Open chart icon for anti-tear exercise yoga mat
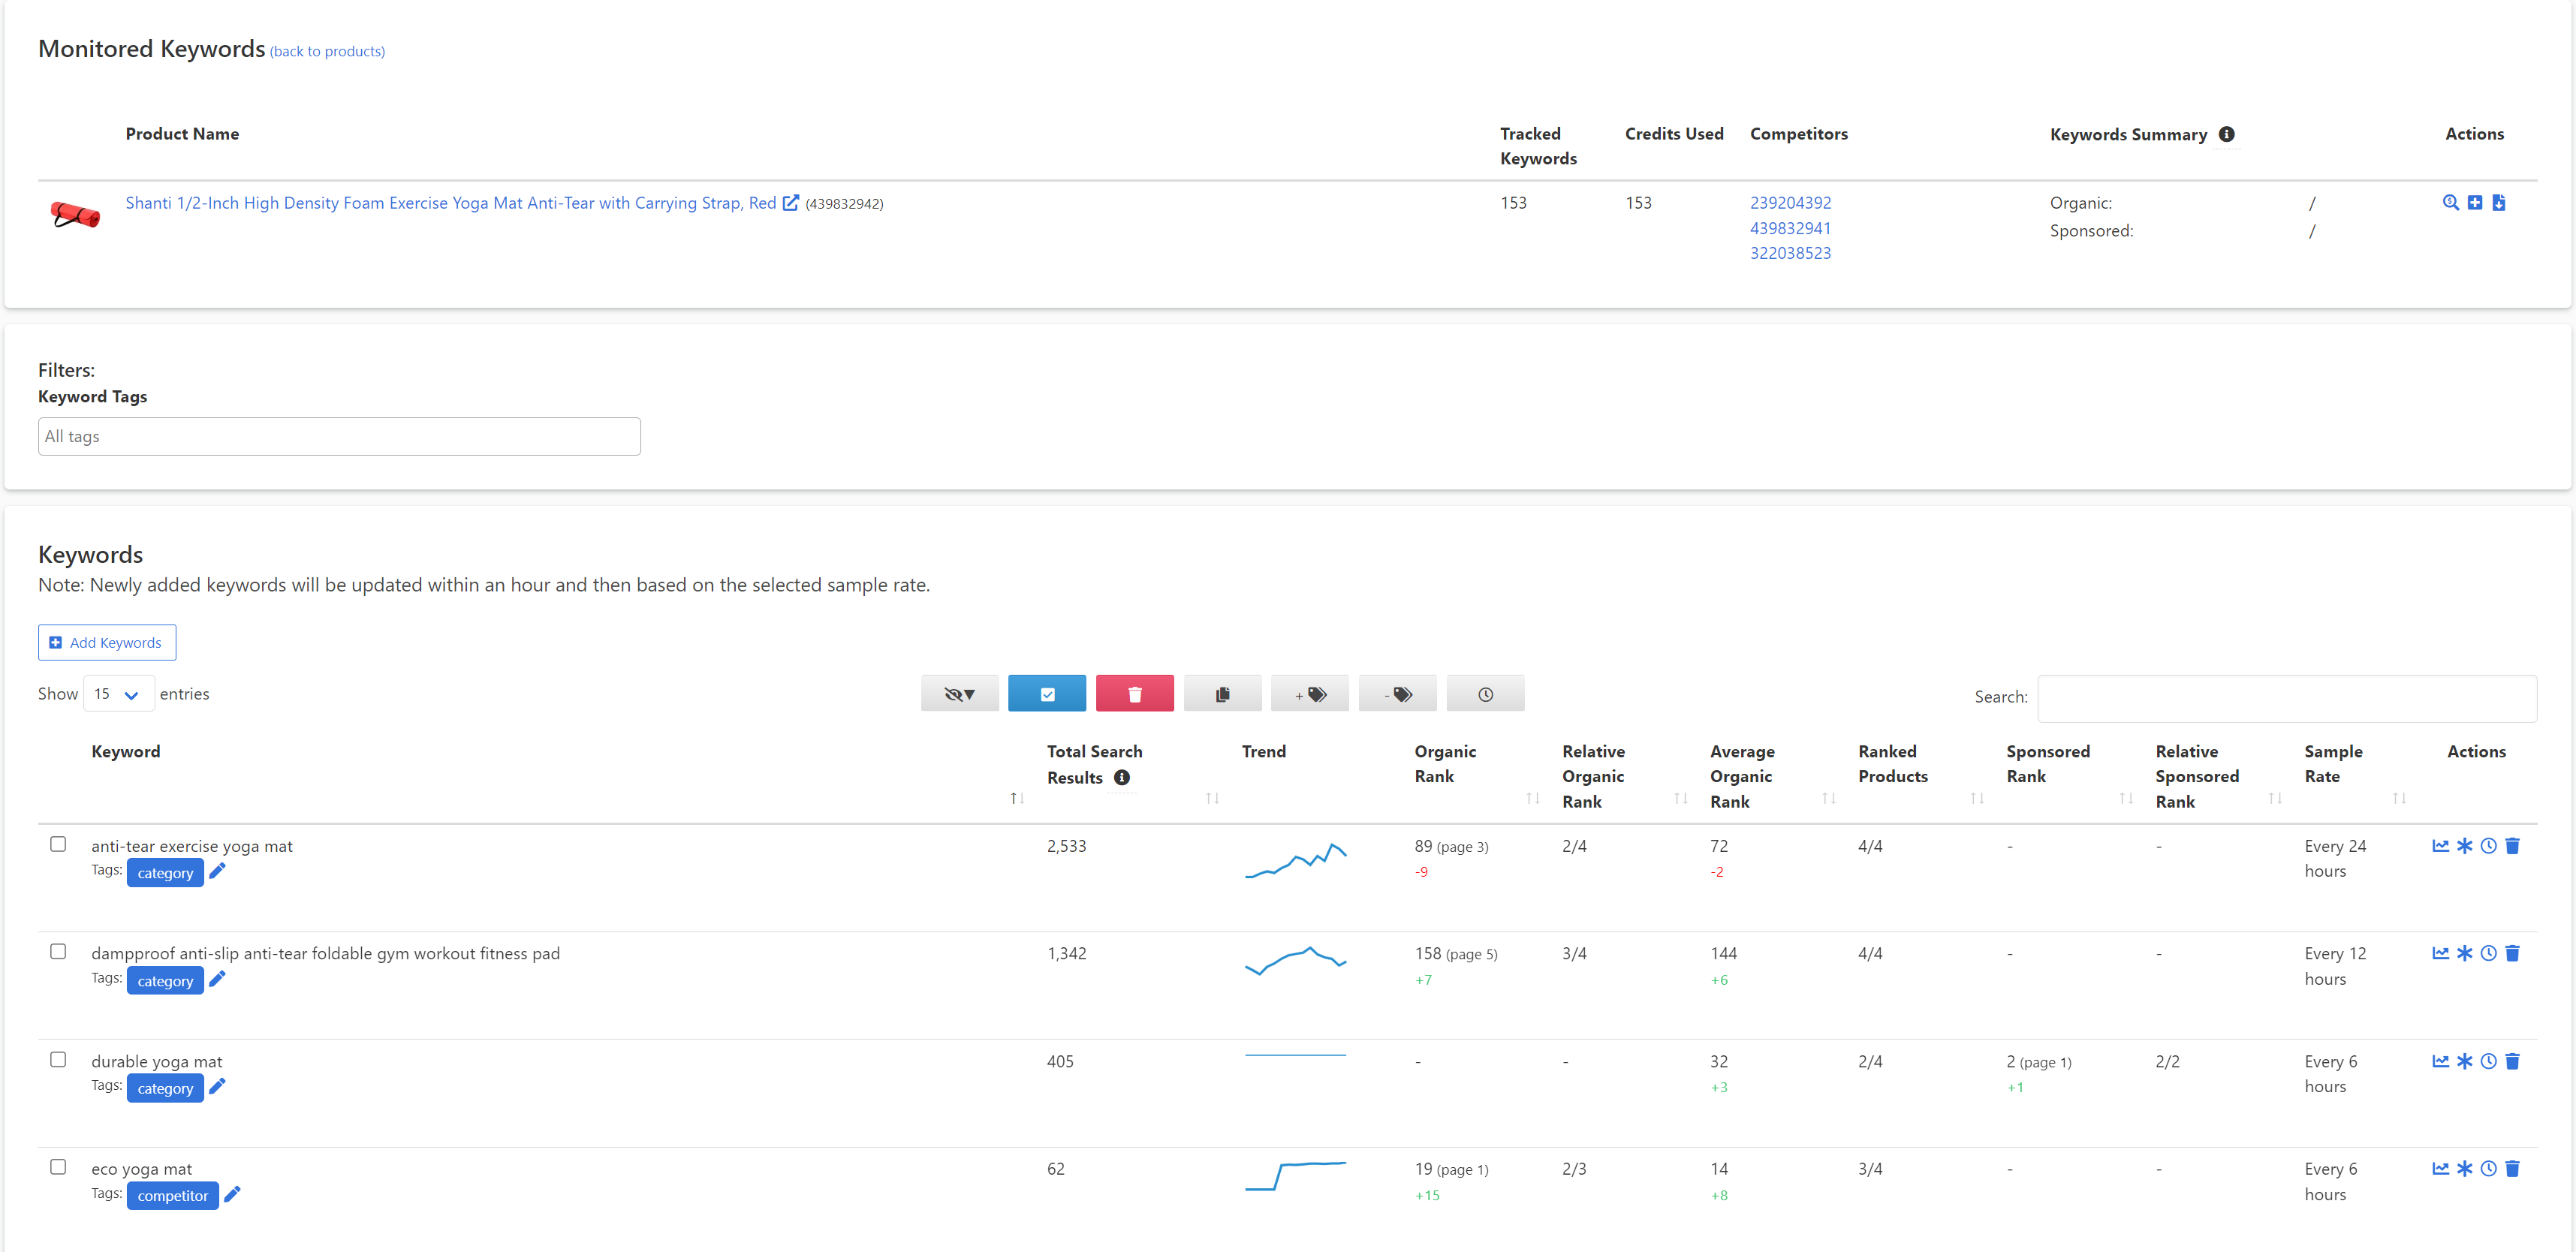The width and height of the screenshot is (2576, 1252). point(2440,846)
